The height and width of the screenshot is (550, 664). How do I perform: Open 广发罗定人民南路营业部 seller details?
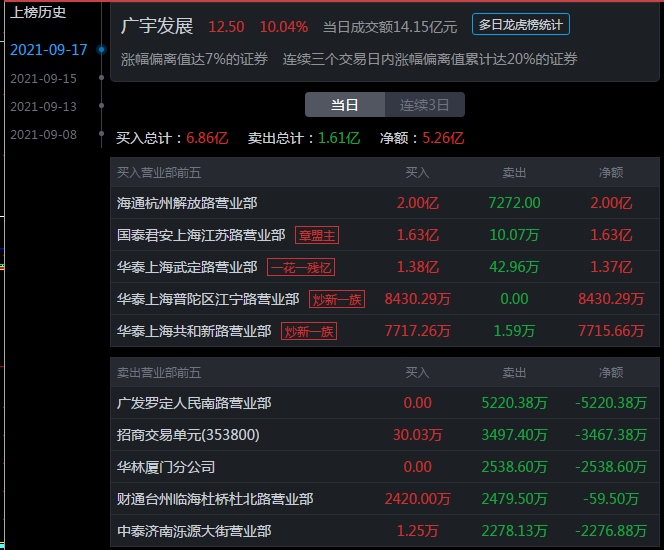pyautogui.click(x=194, y=403)
